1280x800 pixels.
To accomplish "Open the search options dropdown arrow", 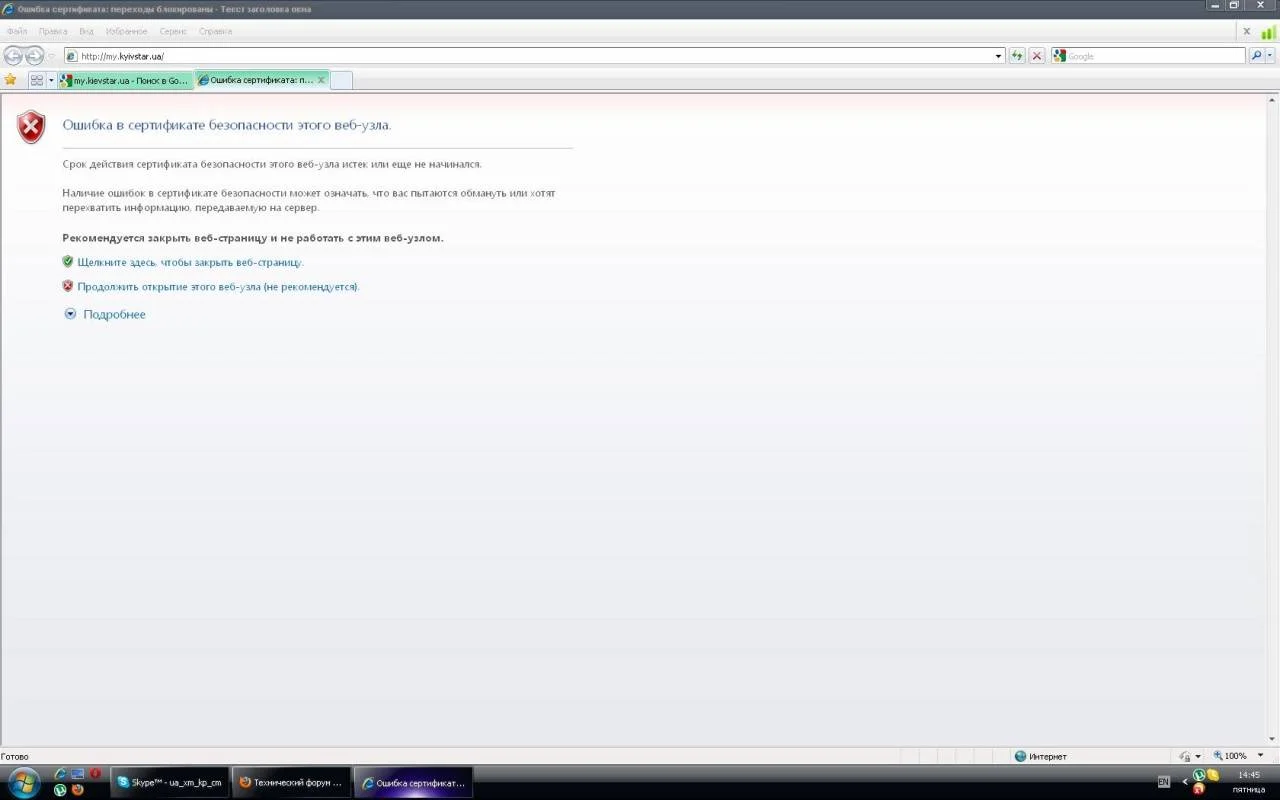I will (1272, 56).
